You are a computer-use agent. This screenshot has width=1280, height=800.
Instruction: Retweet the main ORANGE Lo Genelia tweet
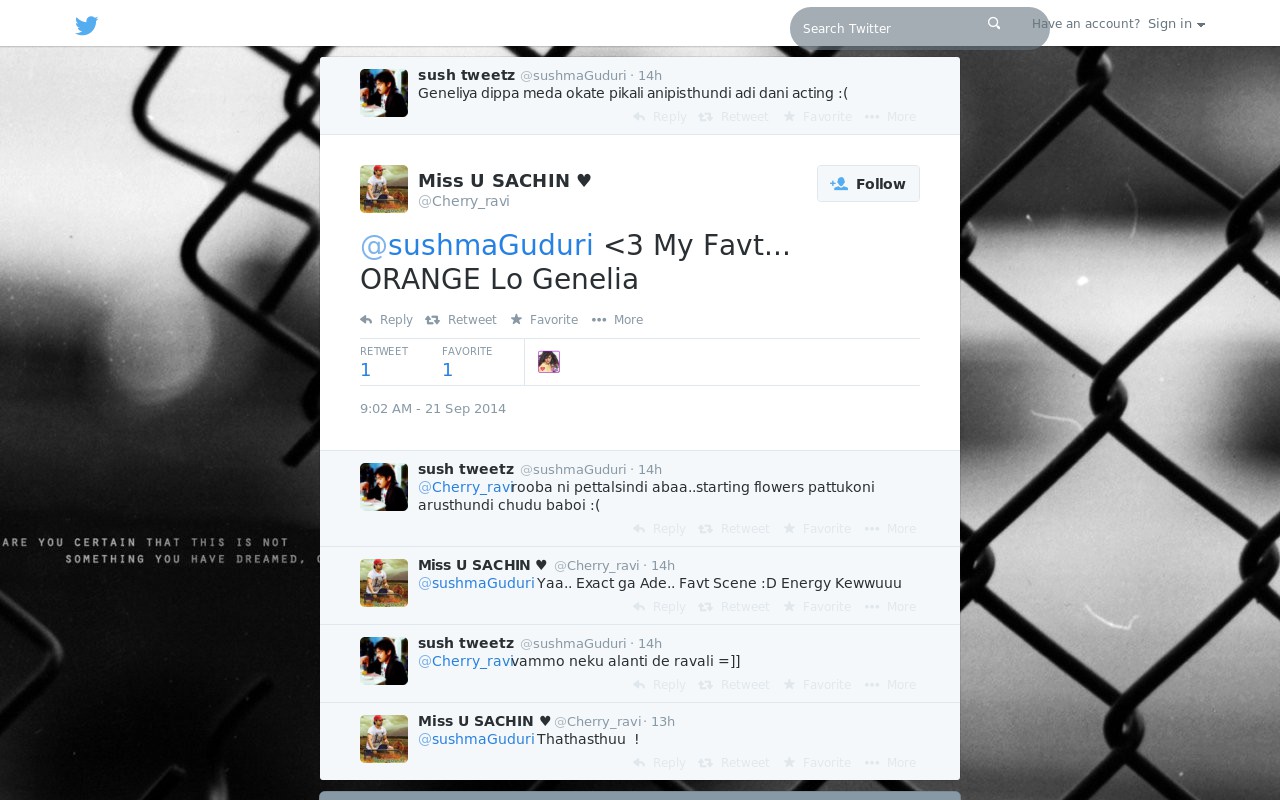tap(461, 320)
